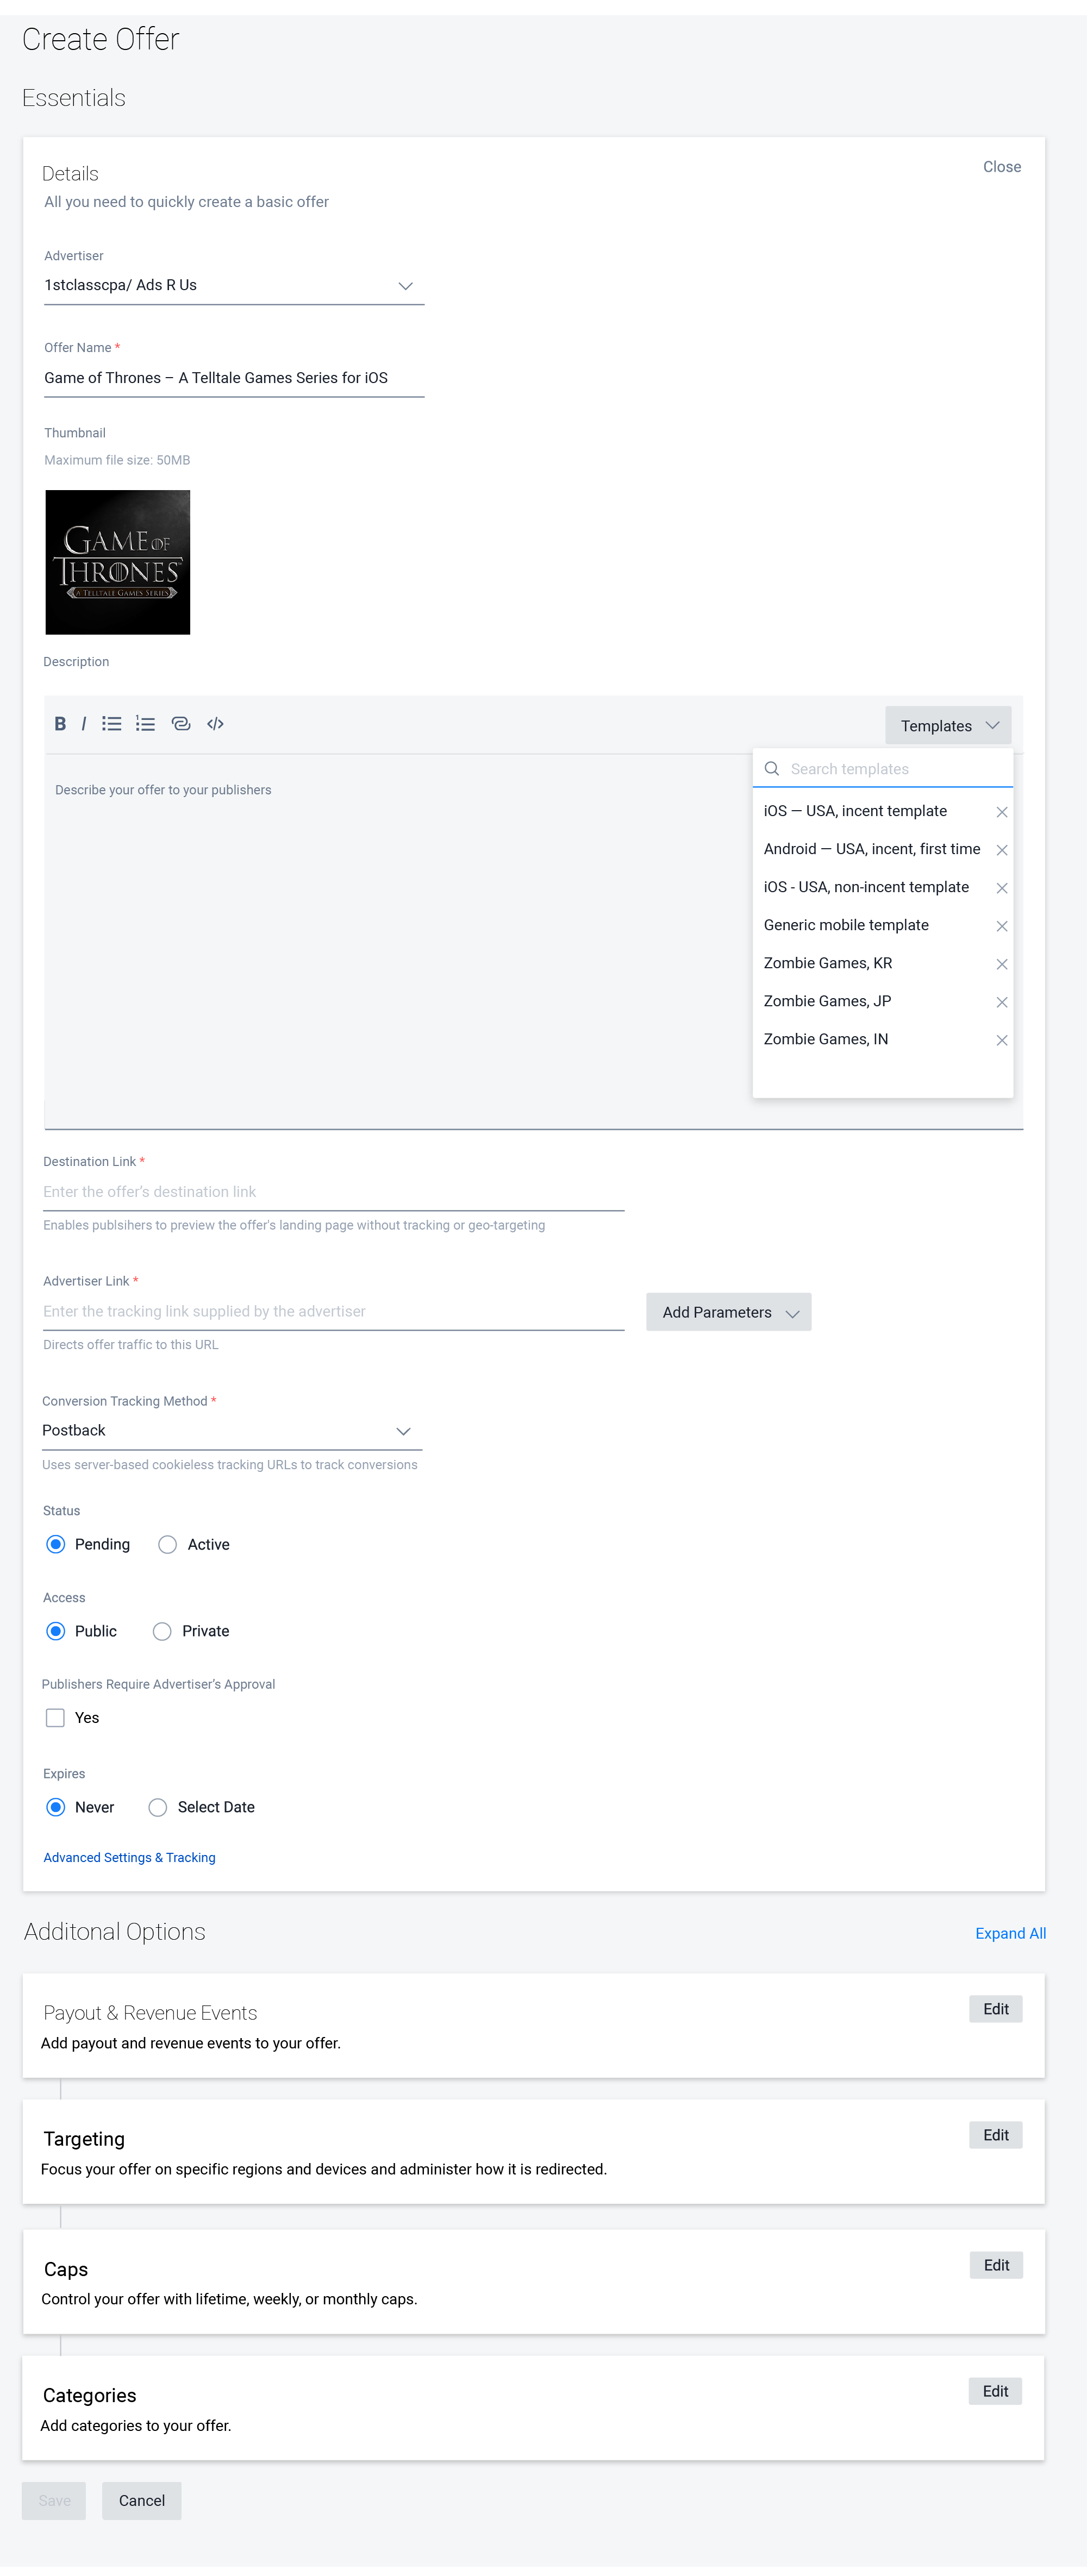Viewport: 1087px width, 2576px height.
Task: Choose iOS — USA, incent template
Action: [x=855, y=811]
